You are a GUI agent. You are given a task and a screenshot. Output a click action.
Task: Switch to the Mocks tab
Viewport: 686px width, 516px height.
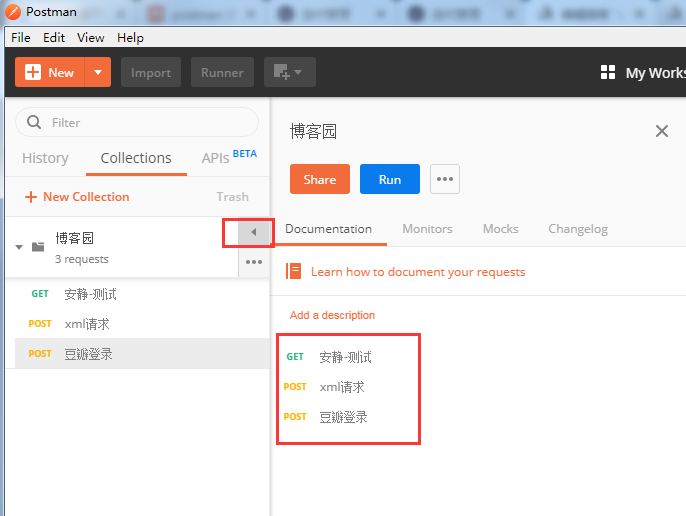[x=500, y=229]
